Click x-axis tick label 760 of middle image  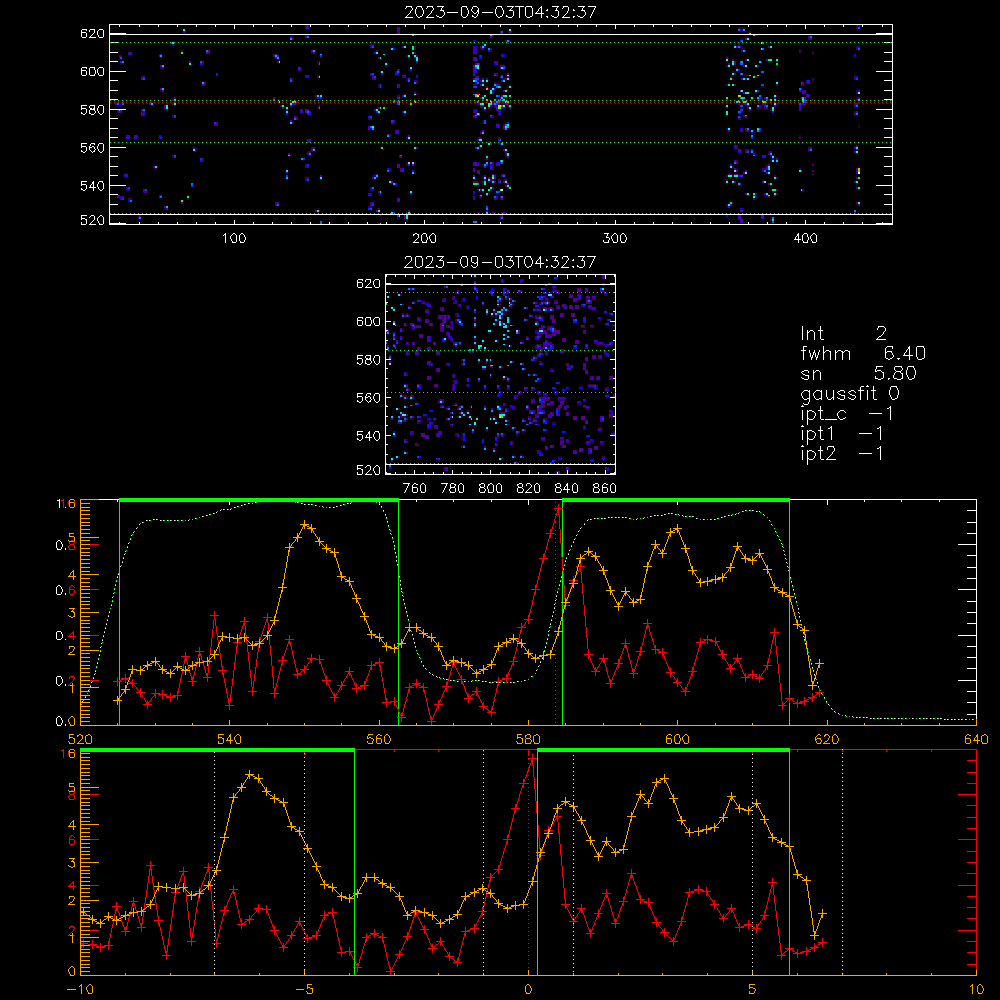pyautogui.click(x=415, y=489)
